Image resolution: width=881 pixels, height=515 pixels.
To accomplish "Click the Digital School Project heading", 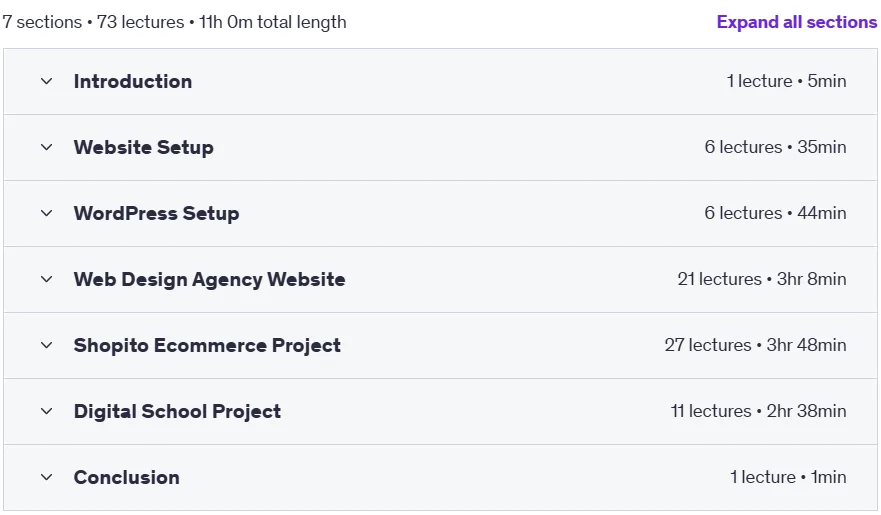I will click(177, 411).
